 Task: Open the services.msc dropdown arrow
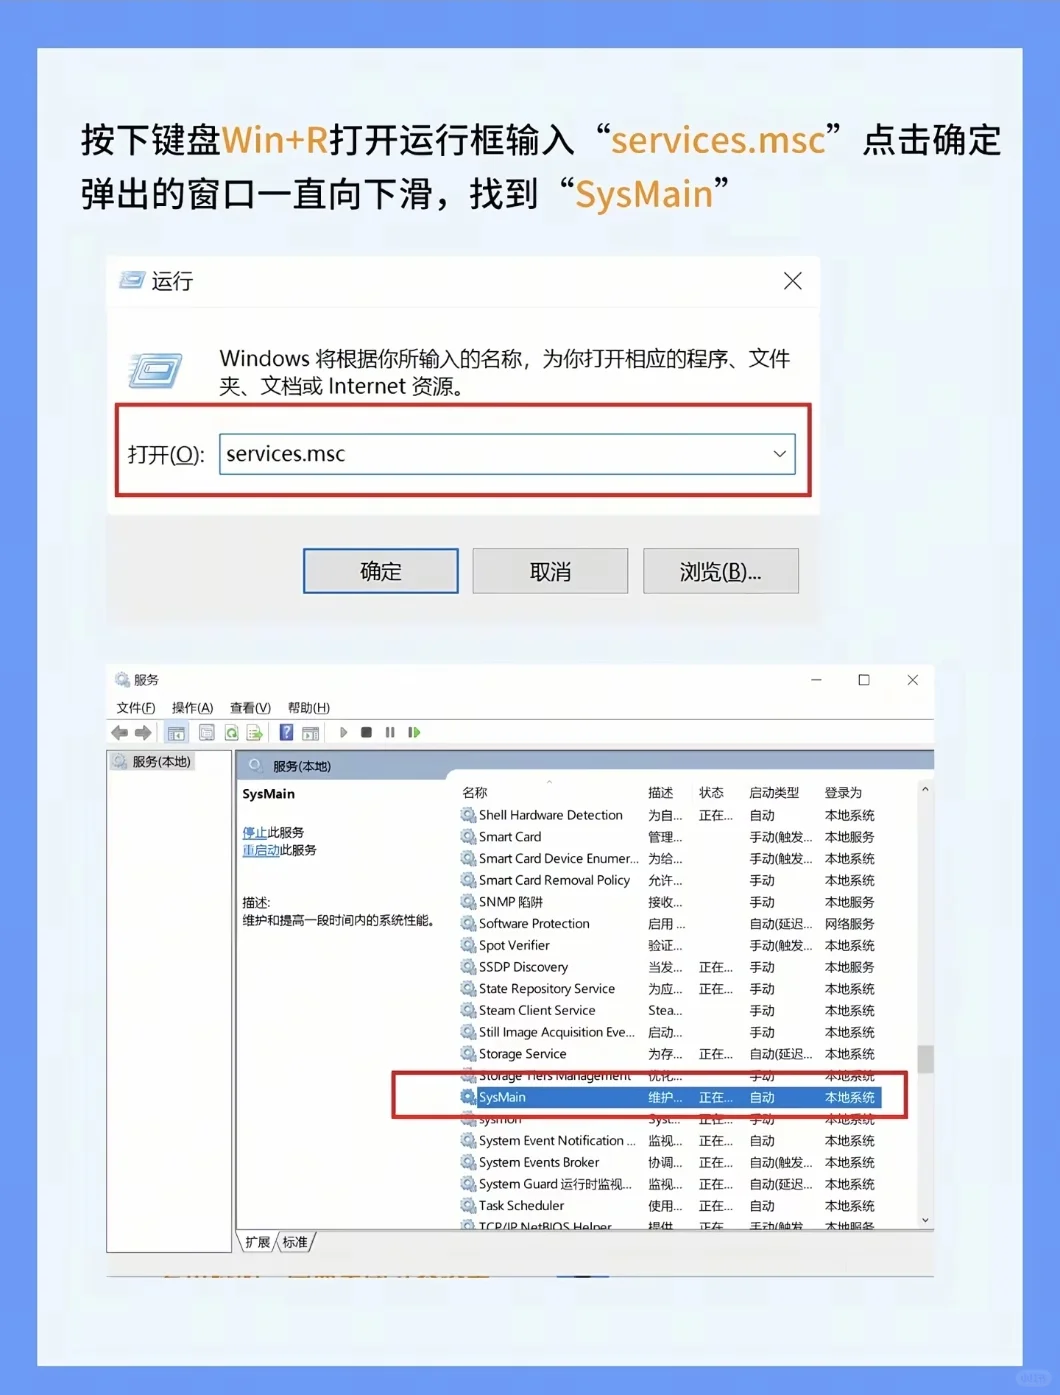pyautogui.click(x=779, y=453)
